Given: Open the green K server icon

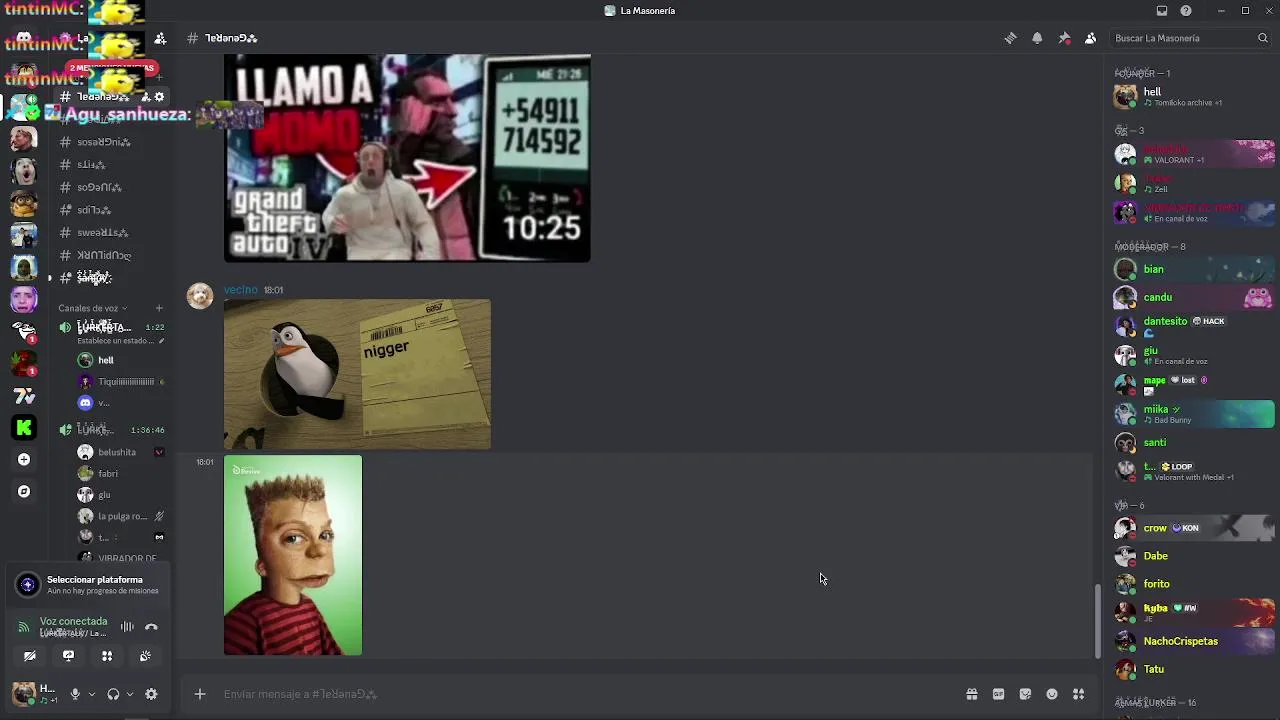Looking at the screenshot, I should [x=24, y=428].
